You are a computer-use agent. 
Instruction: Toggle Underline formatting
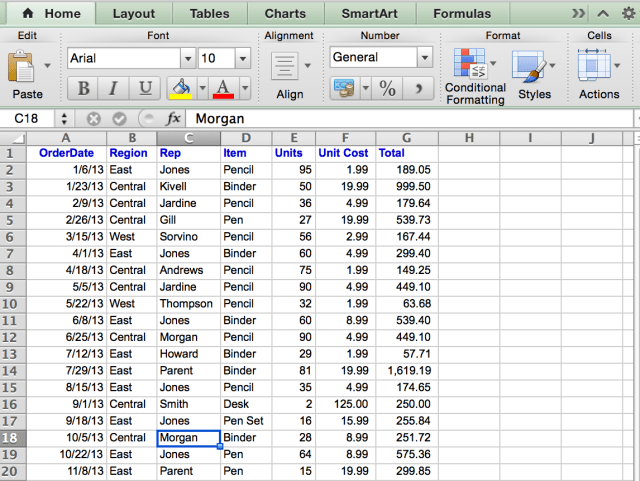[x=145, y=88]
